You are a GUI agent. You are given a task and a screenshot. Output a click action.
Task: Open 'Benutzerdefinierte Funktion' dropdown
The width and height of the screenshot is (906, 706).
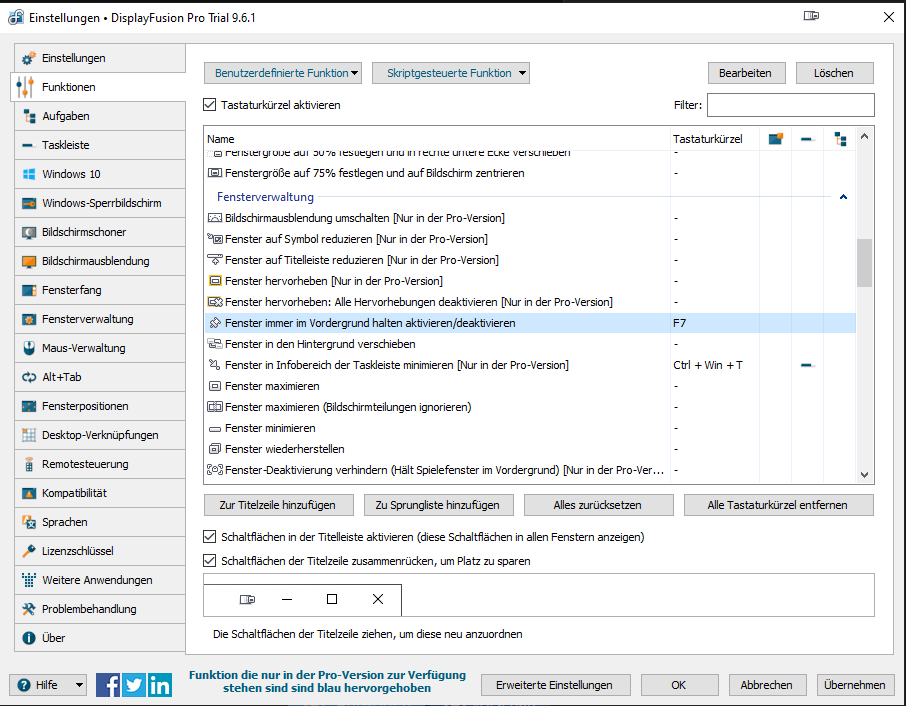[x=283, y=73]
